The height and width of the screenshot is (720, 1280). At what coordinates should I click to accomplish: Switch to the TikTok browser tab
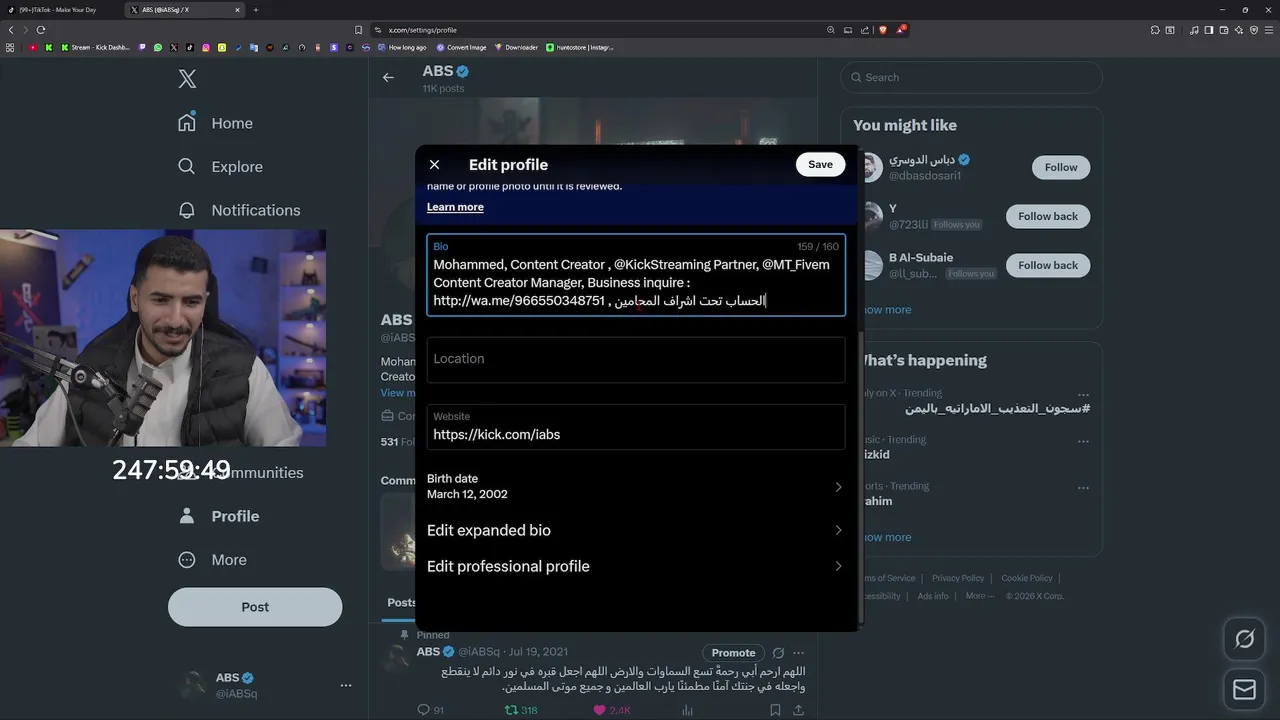point(58,10)
